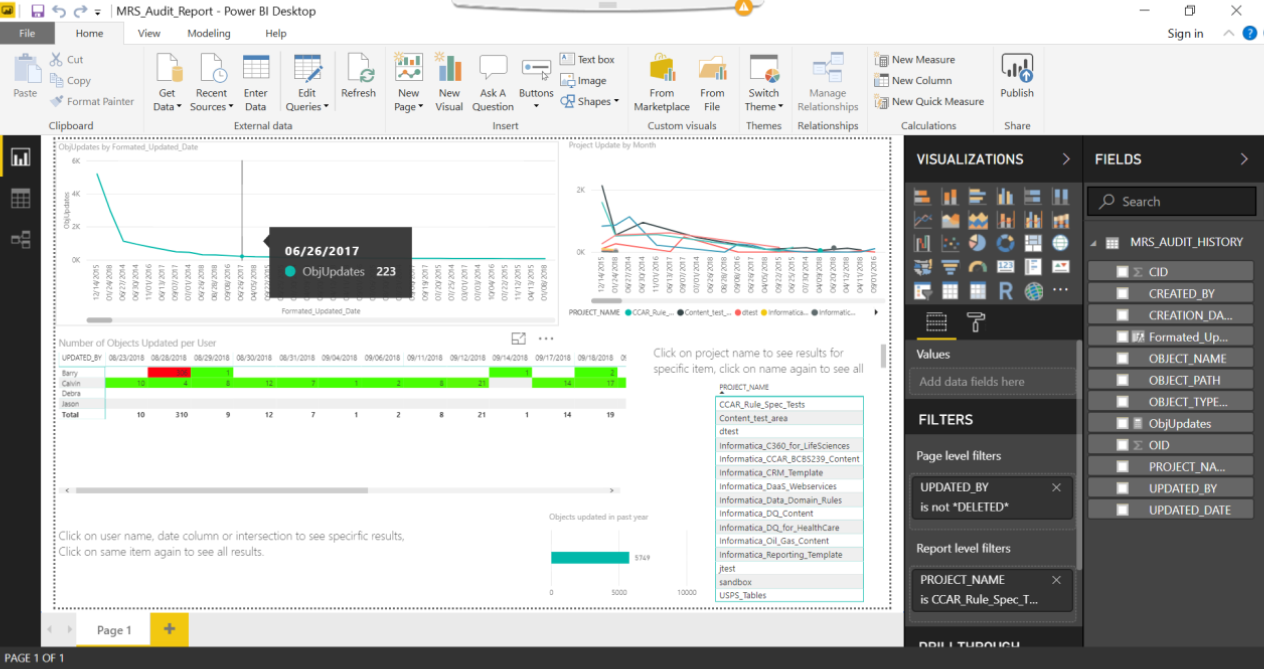The image size is (1264, 669).
Task: Open the Get Data dropdown
Action: 167,106
